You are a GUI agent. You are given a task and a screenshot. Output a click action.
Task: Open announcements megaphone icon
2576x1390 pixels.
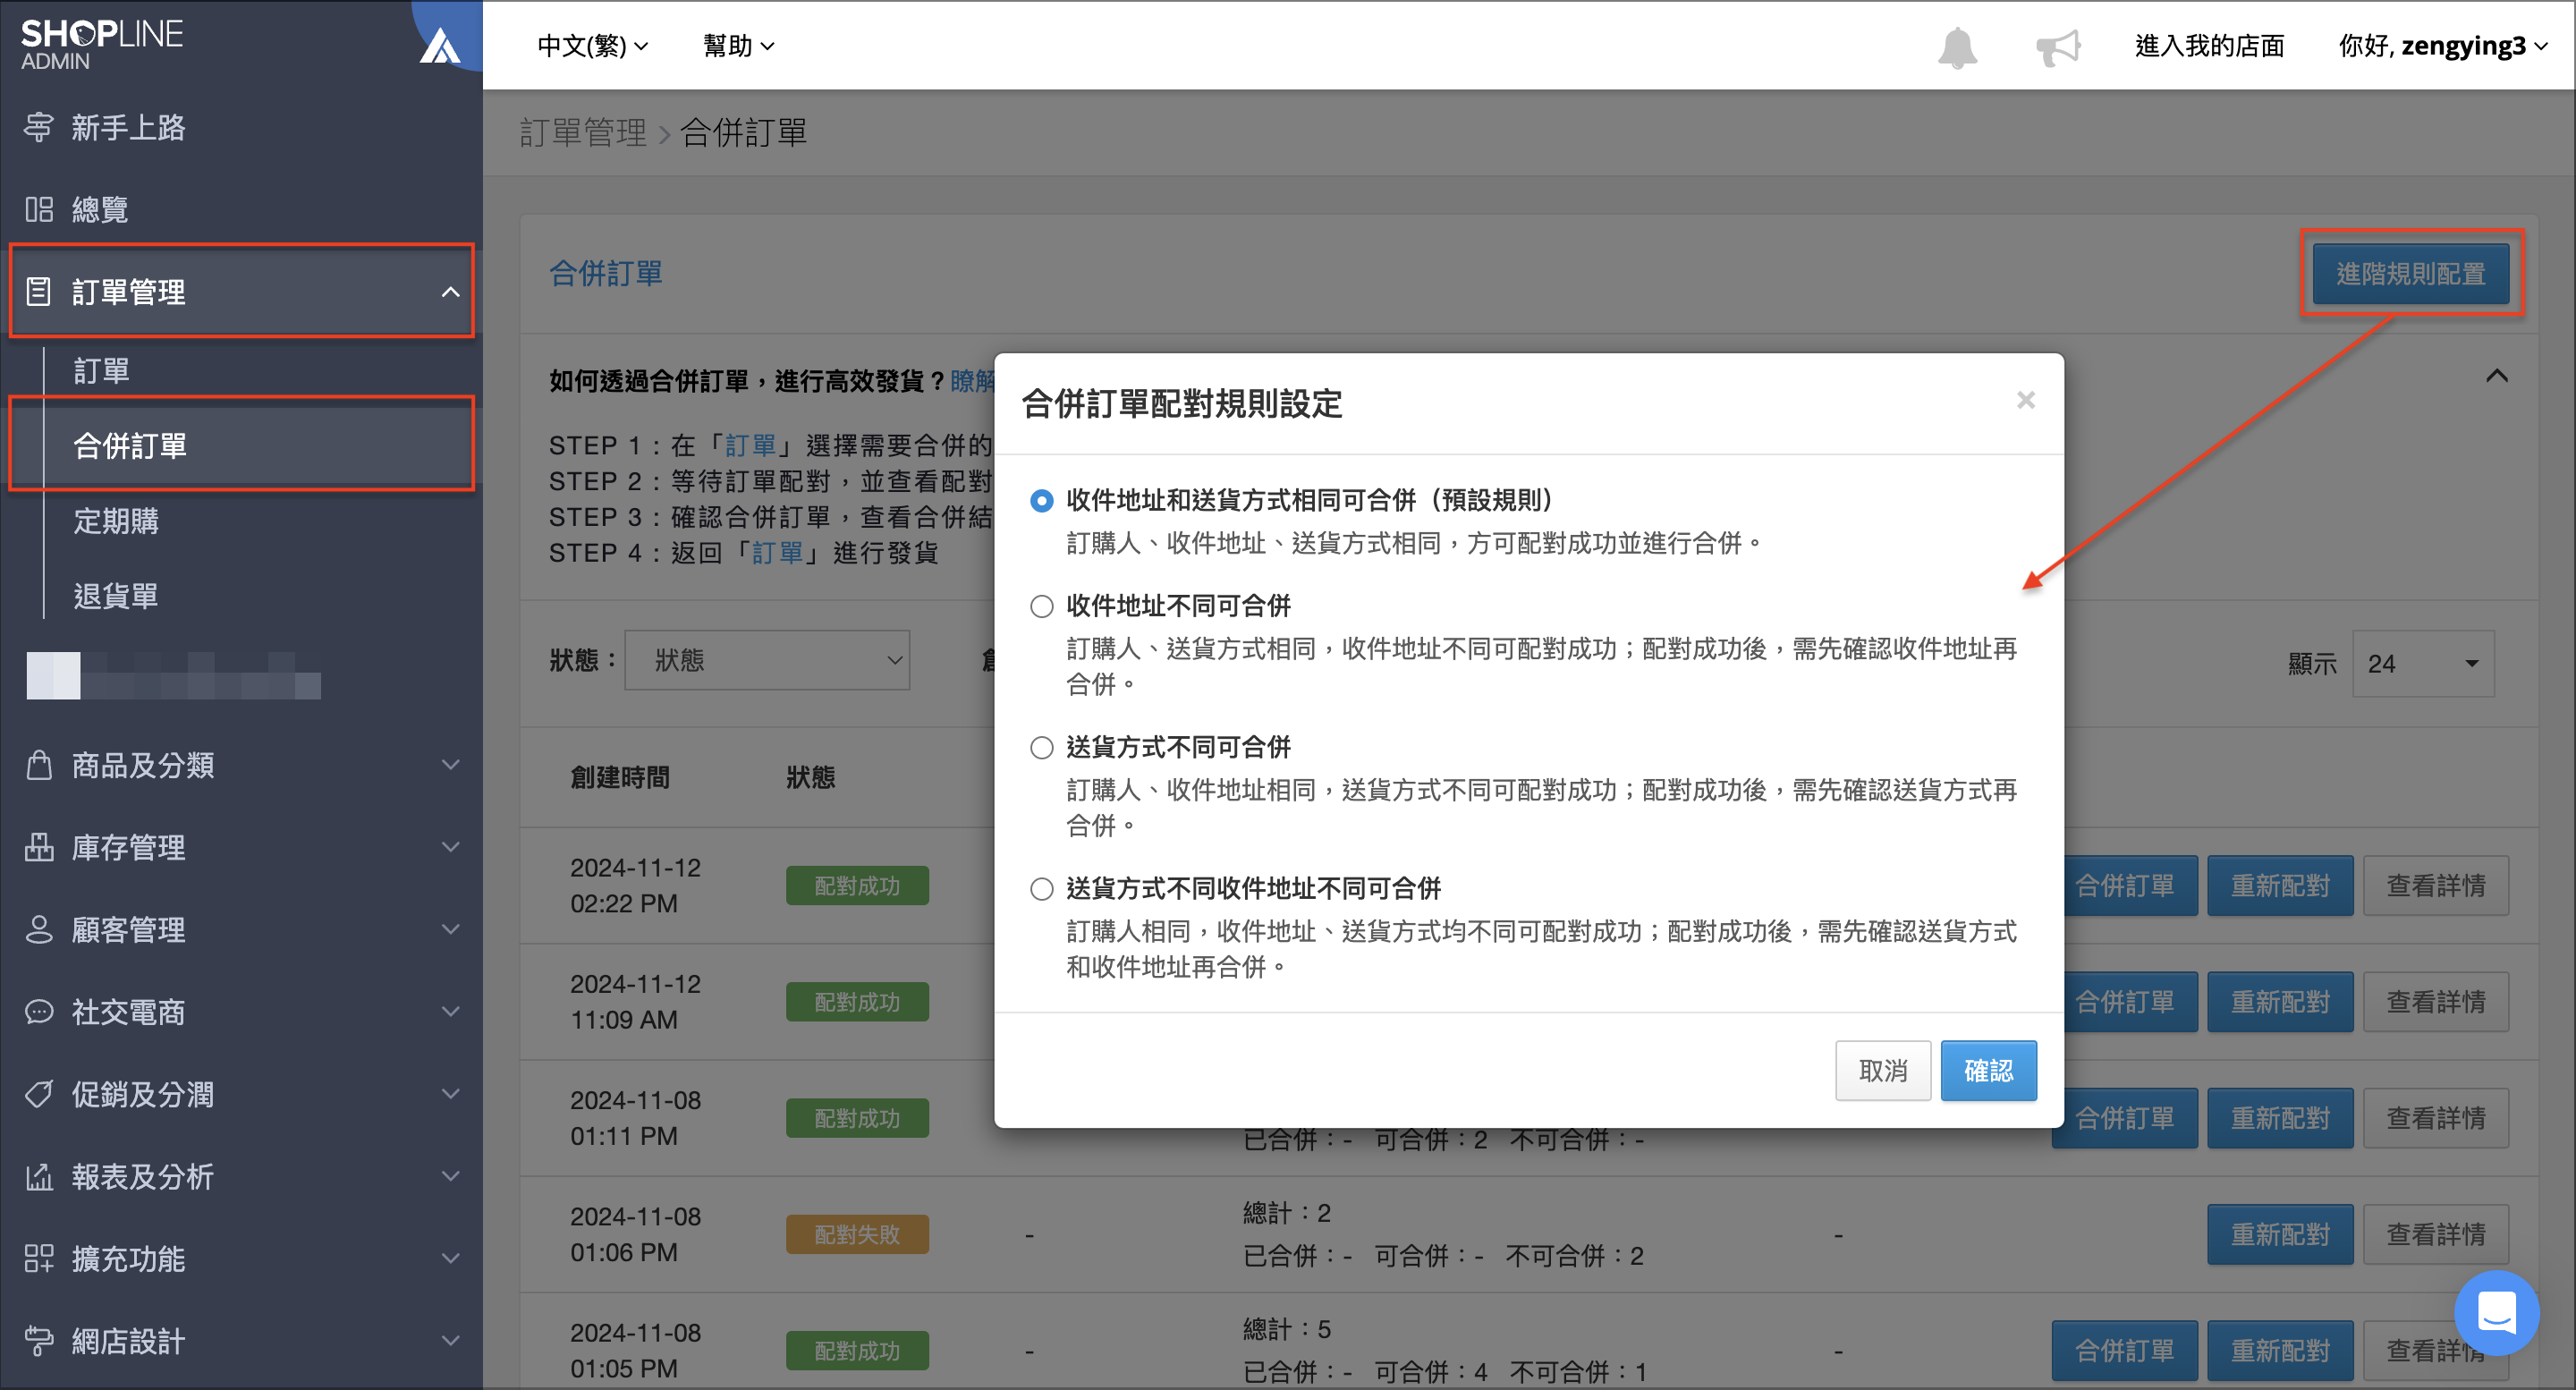click(x=2058, y=47)
